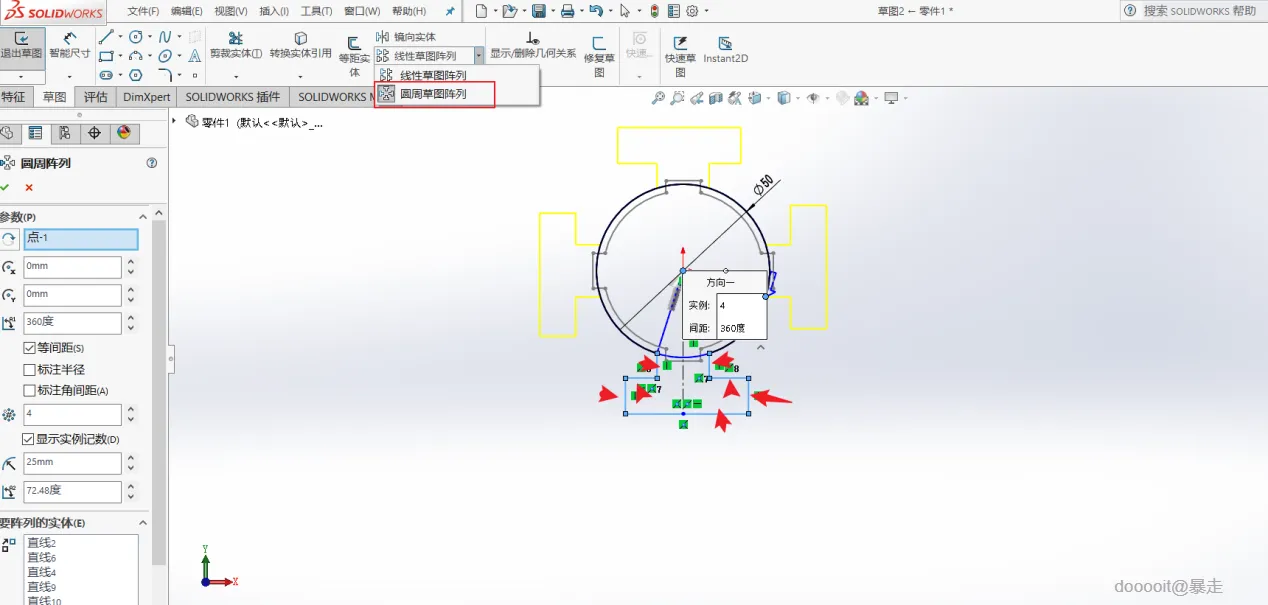Switch to the 评估 tab
Image resolution: width=1268 pixels, height=605 pixels.
96,97
